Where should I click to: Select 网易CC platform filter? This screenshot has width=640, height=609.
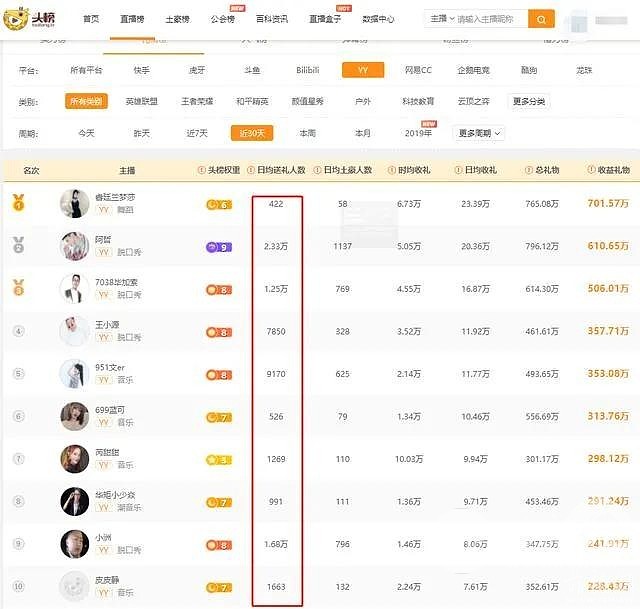coord(418,70)
